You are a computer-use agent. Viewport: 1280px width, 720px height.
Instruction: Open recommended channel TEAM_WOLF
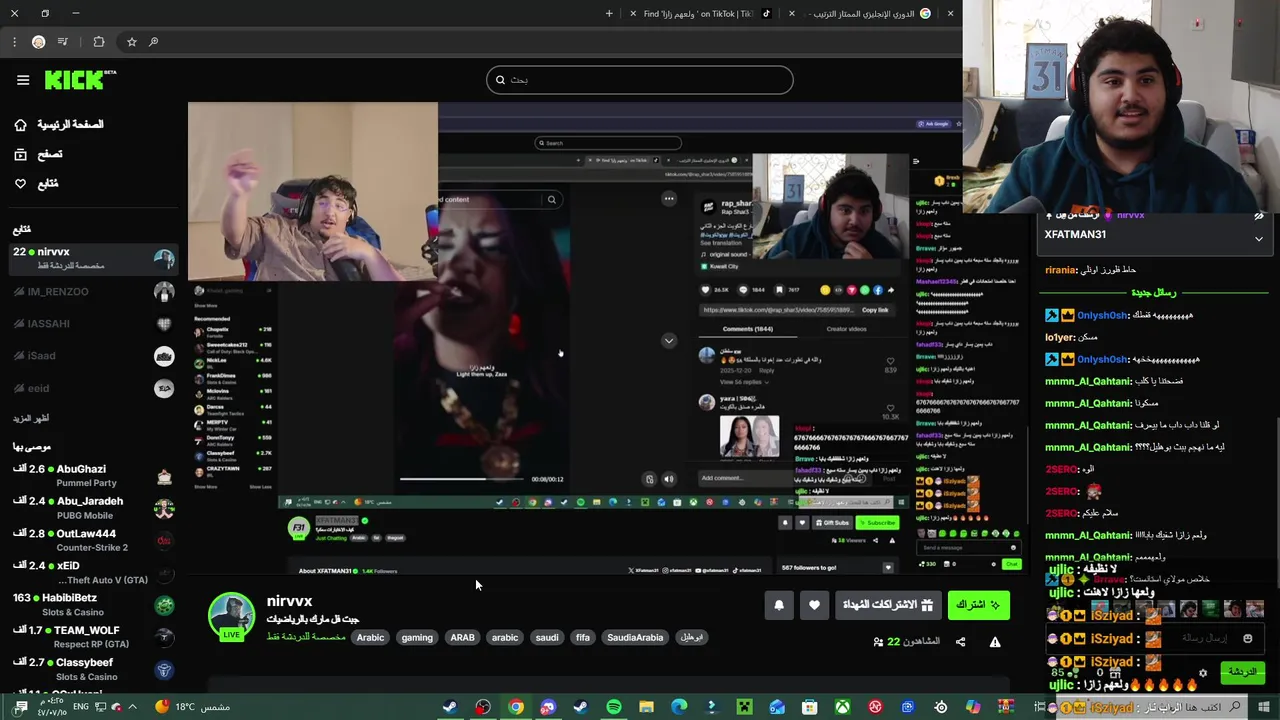[x=92, y=636]
